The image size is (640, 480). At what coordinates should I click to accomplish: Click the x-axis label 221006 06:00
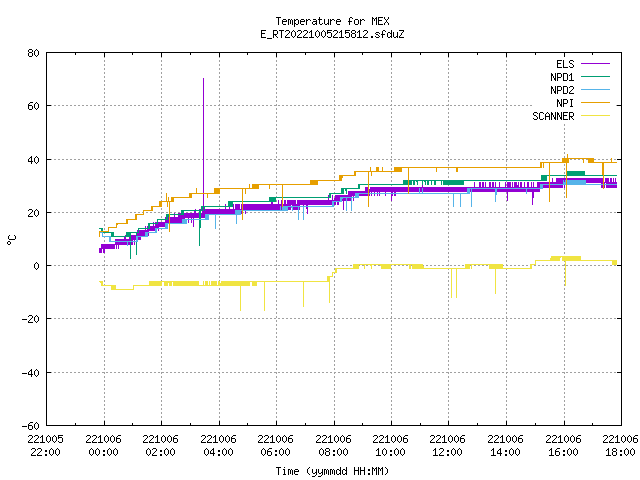276,446
